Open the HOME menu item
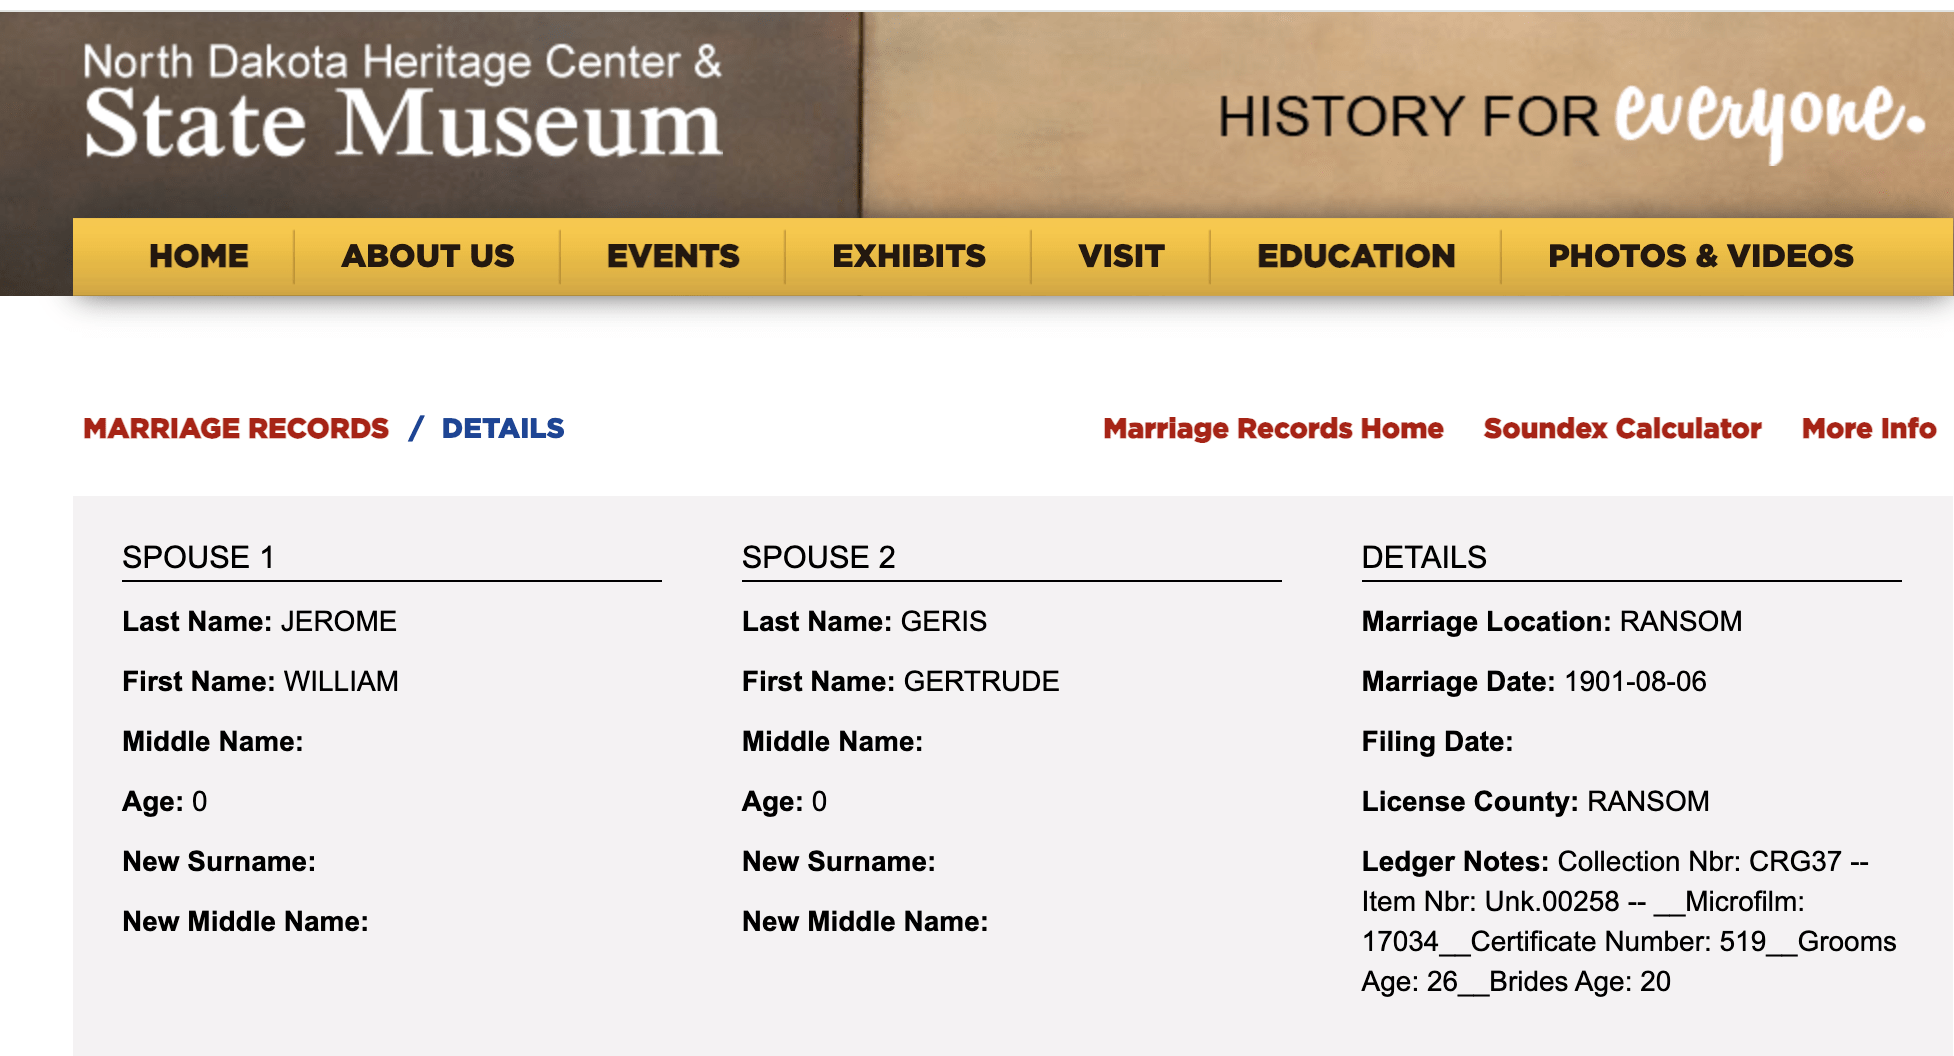This screenshot has width=1954, height=1056. click(x=198, y=256)
